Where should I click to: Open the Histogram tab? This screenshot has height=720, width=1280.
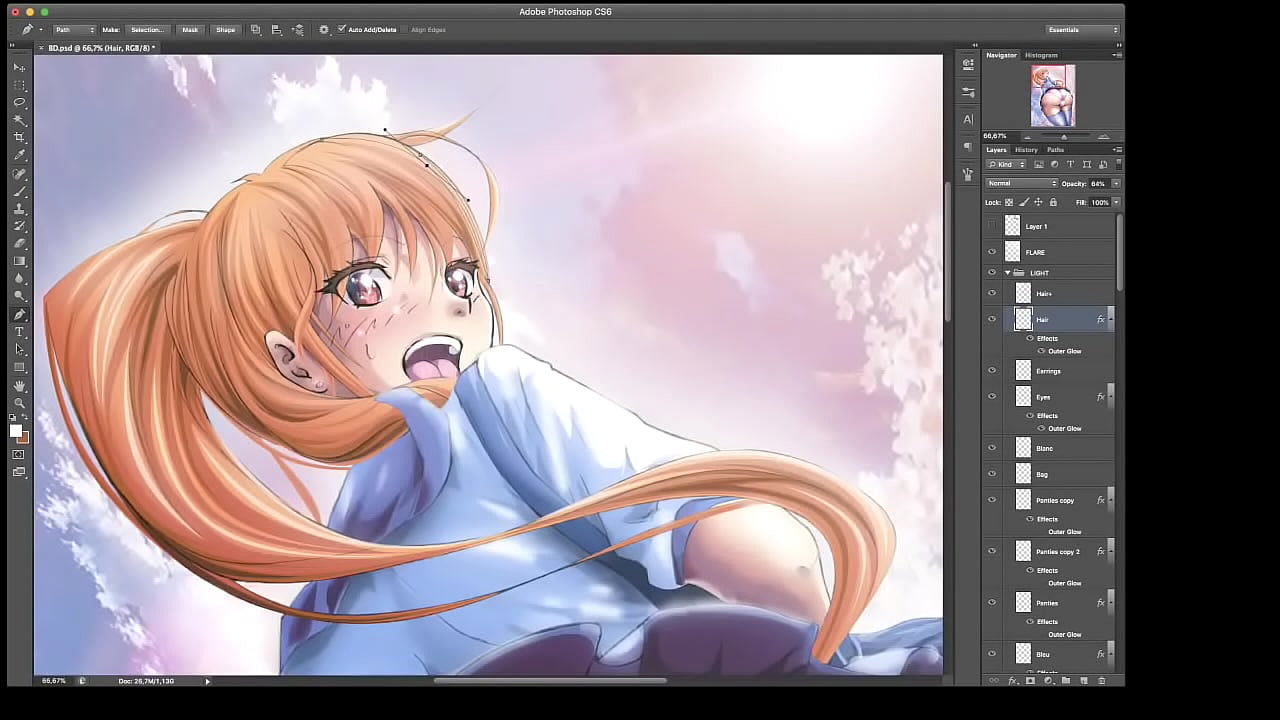(x=1041, y=55)
